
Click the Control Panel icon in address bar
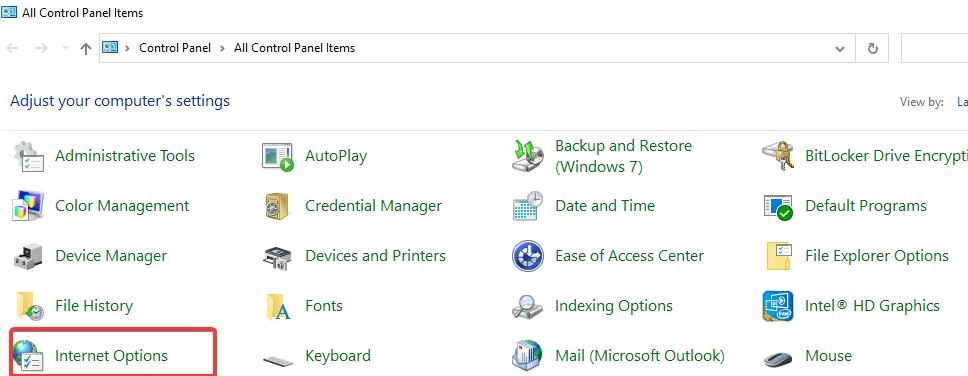coord(110,48)
